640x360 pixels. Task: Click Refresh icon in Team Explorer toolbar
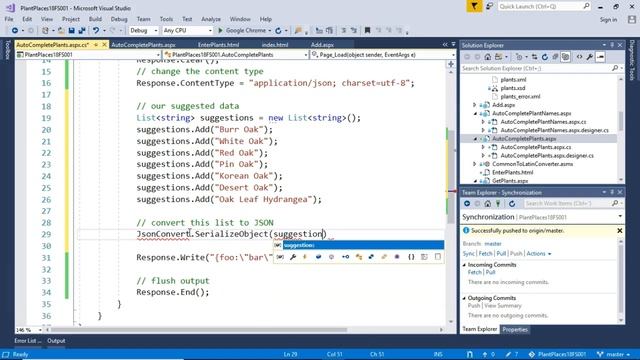(512, 203)
